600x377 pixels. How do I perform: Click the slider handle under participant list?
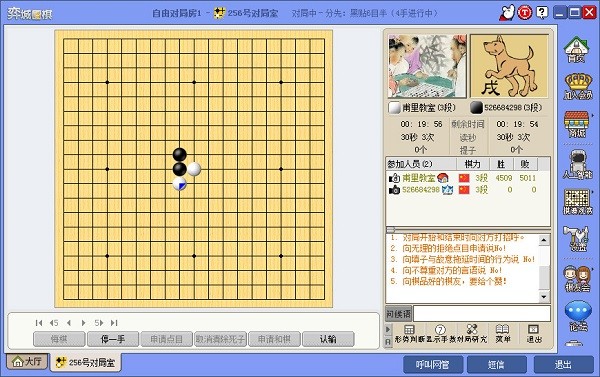[x=390, y=230]
